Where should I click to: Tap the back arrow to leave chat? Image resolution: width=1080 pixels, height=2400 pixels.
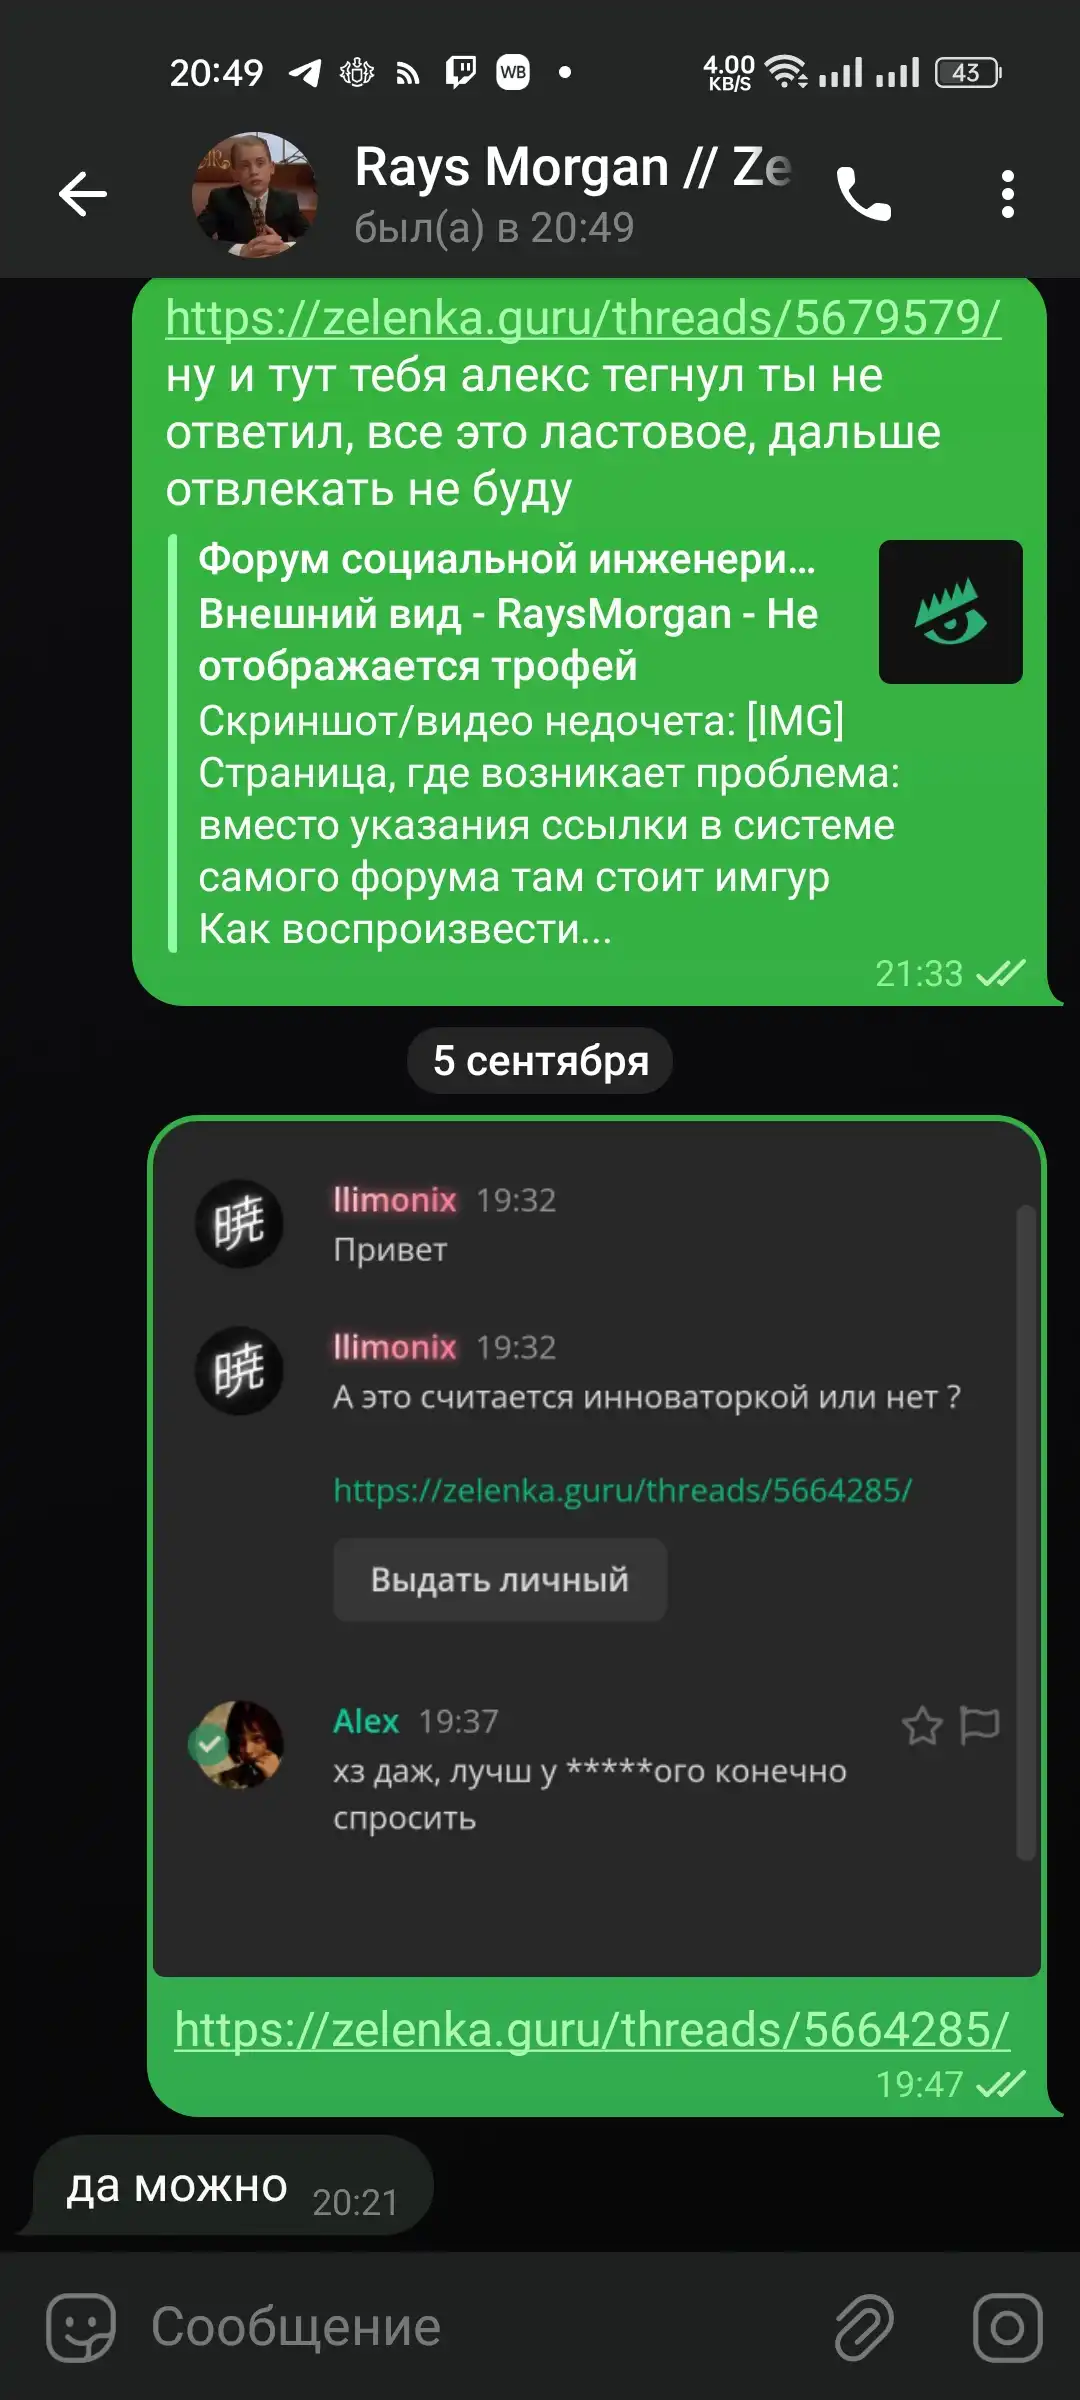point(83,194)
